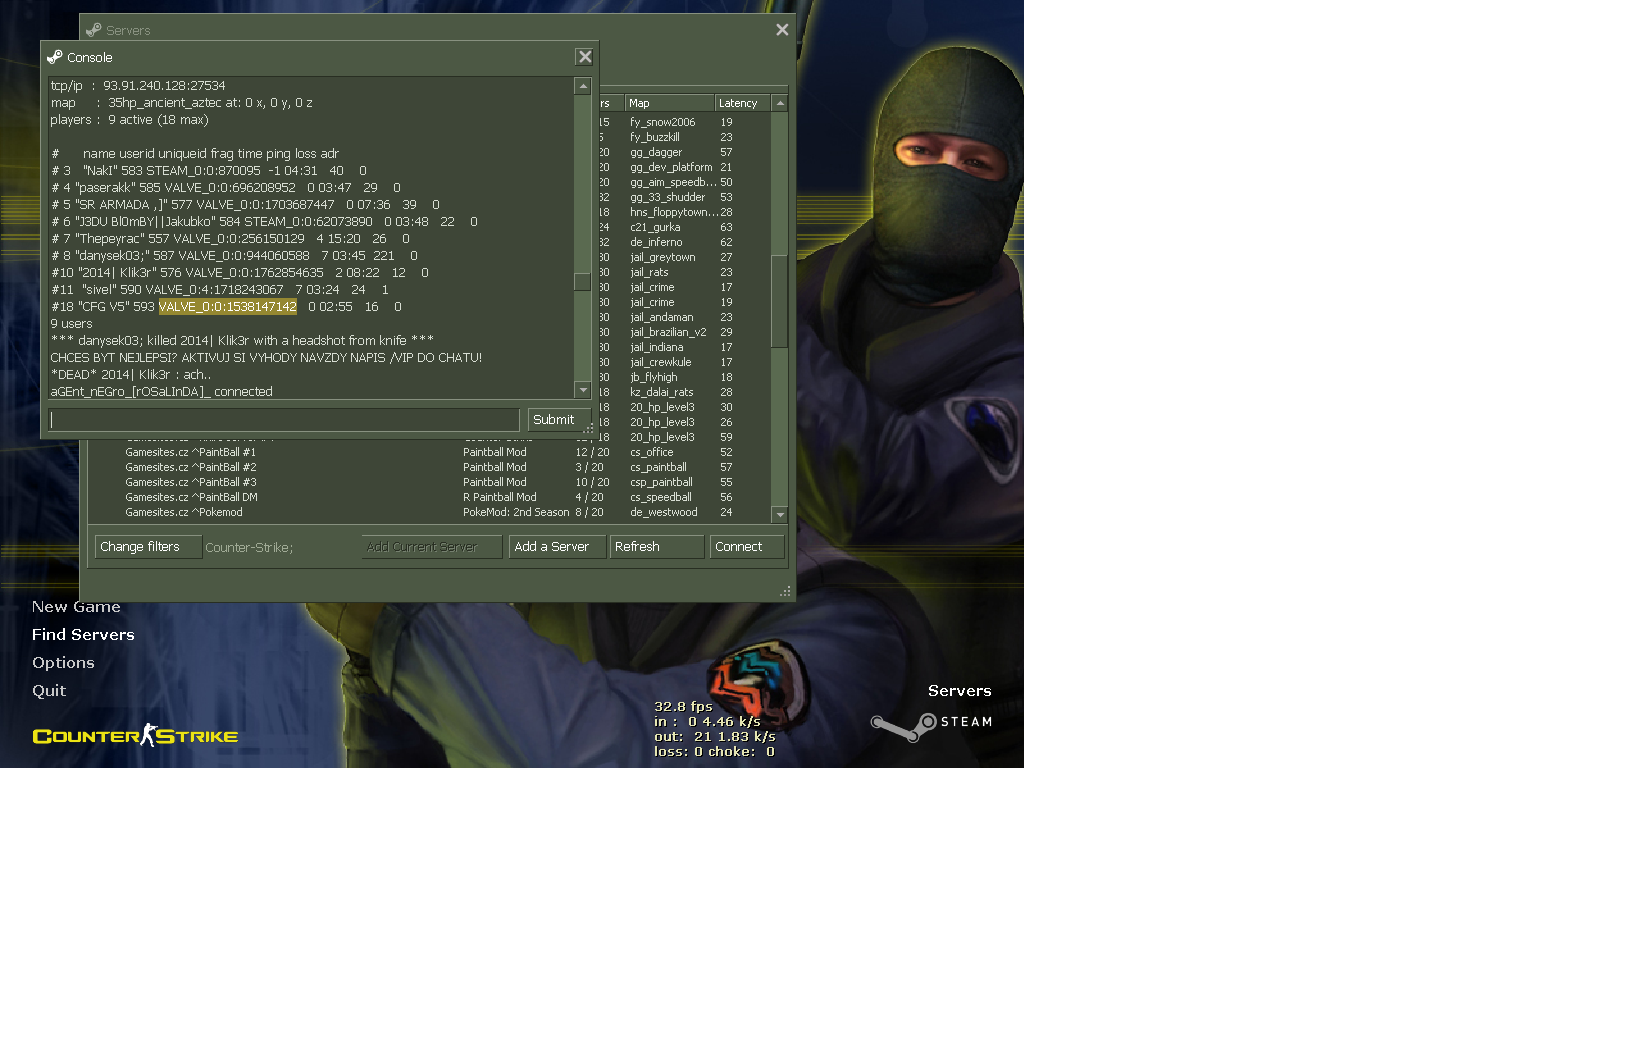Click console line for player "NakI"

pyautogui.click(x=209, y=171)
